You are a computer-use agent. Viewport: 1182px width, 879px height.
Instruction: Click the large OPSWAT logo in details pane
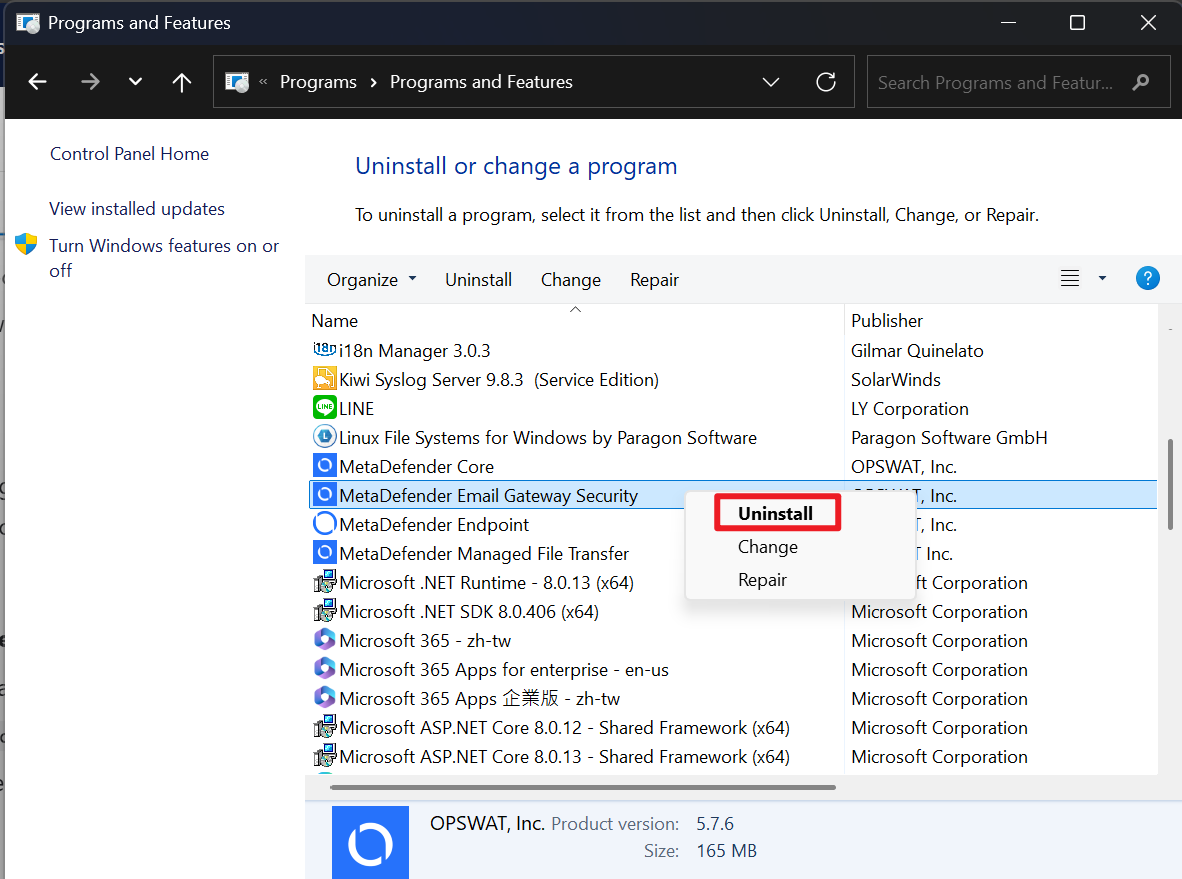click(x=370, y=842)
